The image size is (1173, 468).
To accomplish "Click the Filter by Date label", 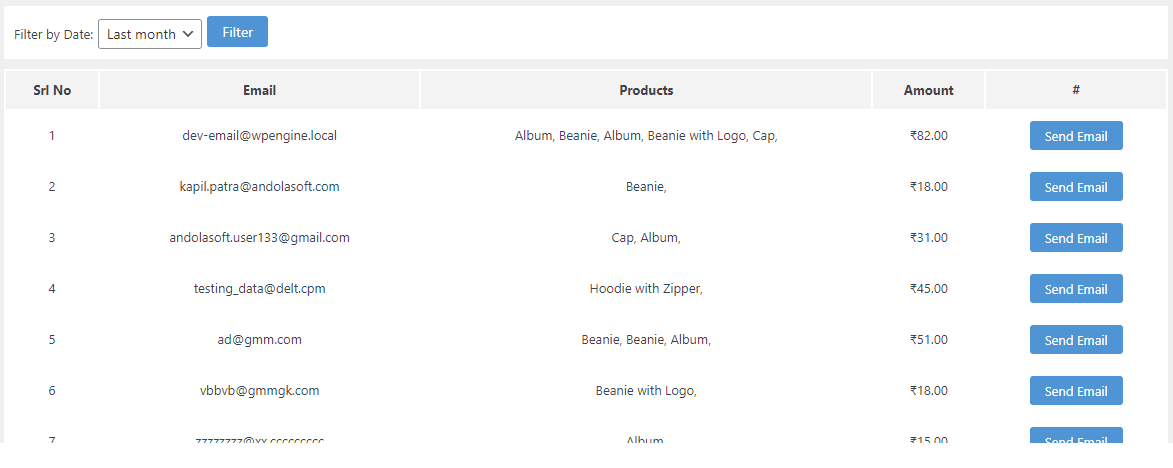I will [53, 34].
